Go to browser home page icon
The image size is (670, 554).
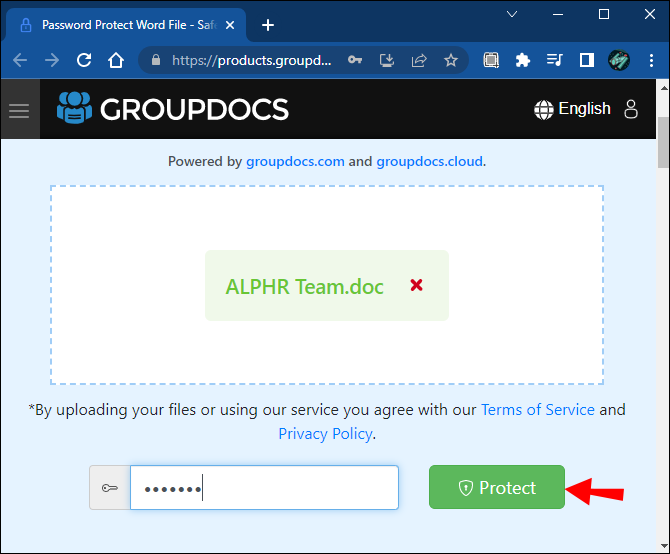pyautogui.click(x=116, y=60)
